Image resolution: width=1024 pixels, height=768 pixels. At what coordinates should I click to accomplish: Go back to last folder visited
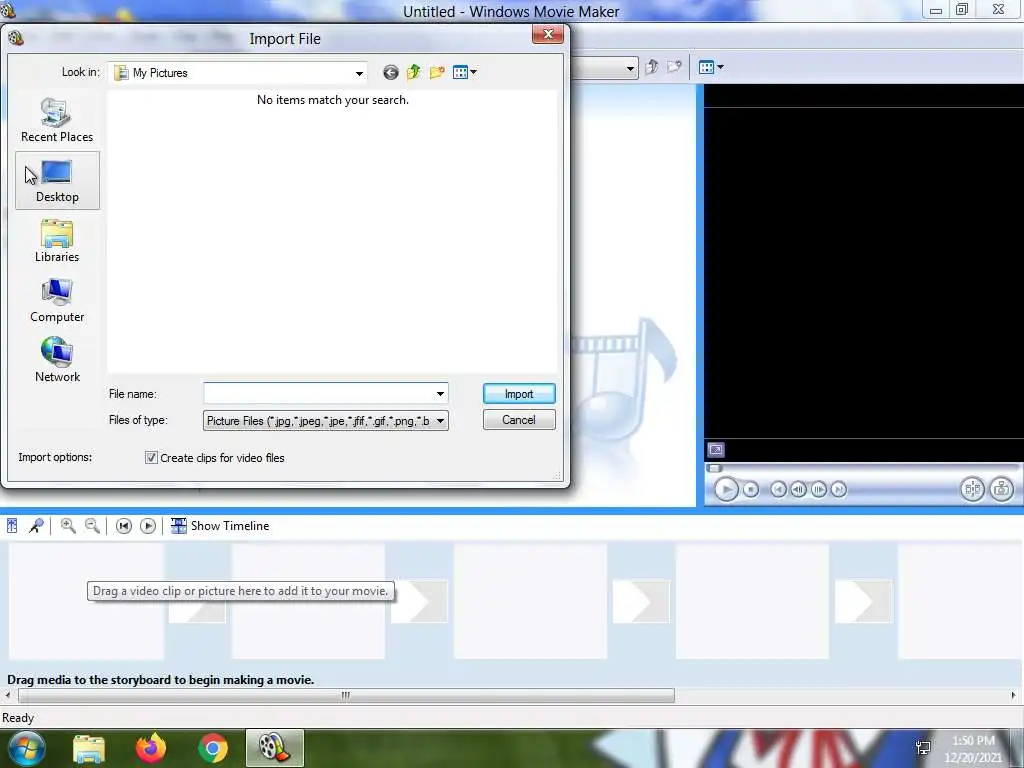point(391,72)
